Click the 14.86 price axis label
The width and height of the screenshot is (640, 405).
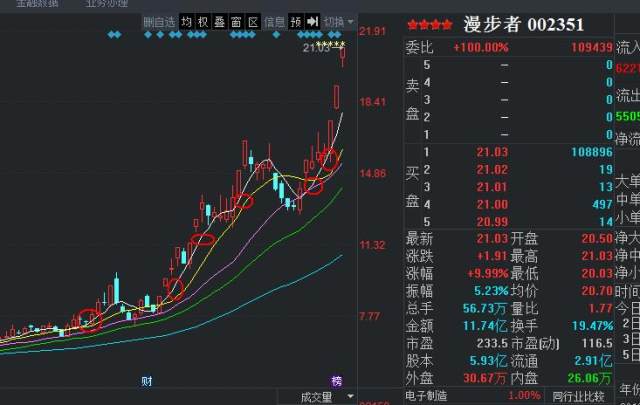tap(372, 174)
